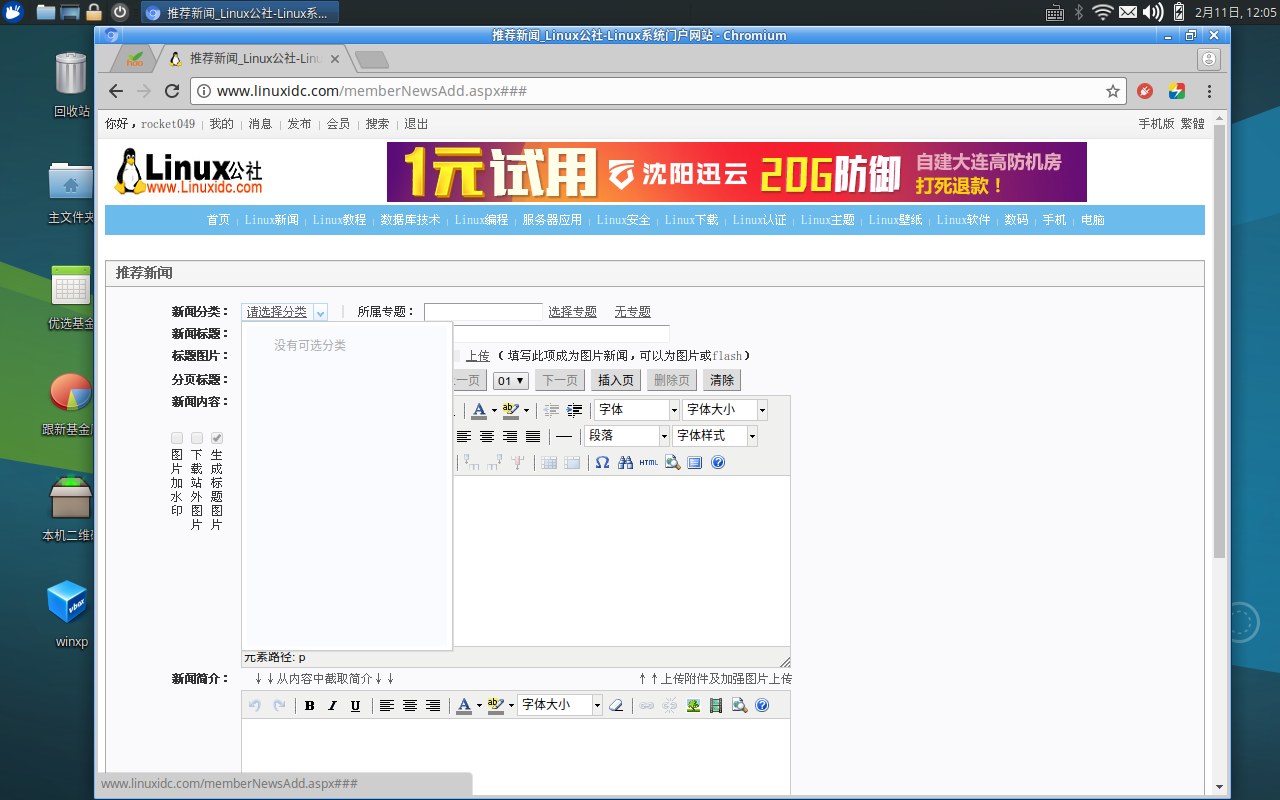
Task: Open the 字体大小 dropdown in content editor
Action: pyautogui.click(x=725, y=410)
